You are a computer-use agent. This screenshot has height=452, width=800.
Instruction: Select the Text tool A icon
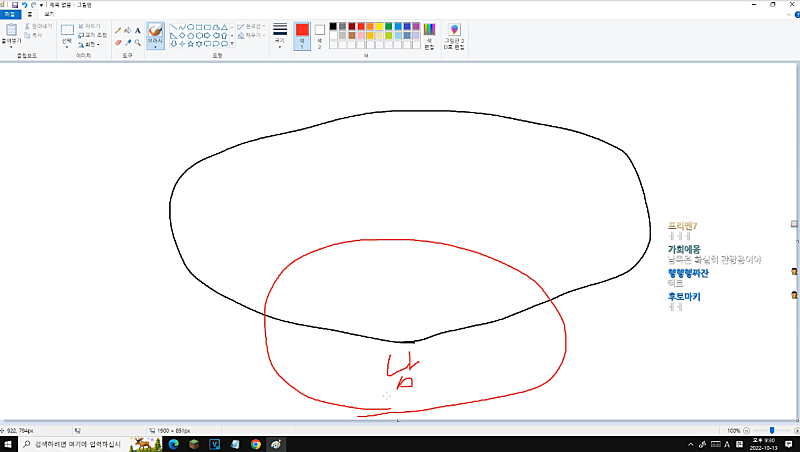(137, 31)
